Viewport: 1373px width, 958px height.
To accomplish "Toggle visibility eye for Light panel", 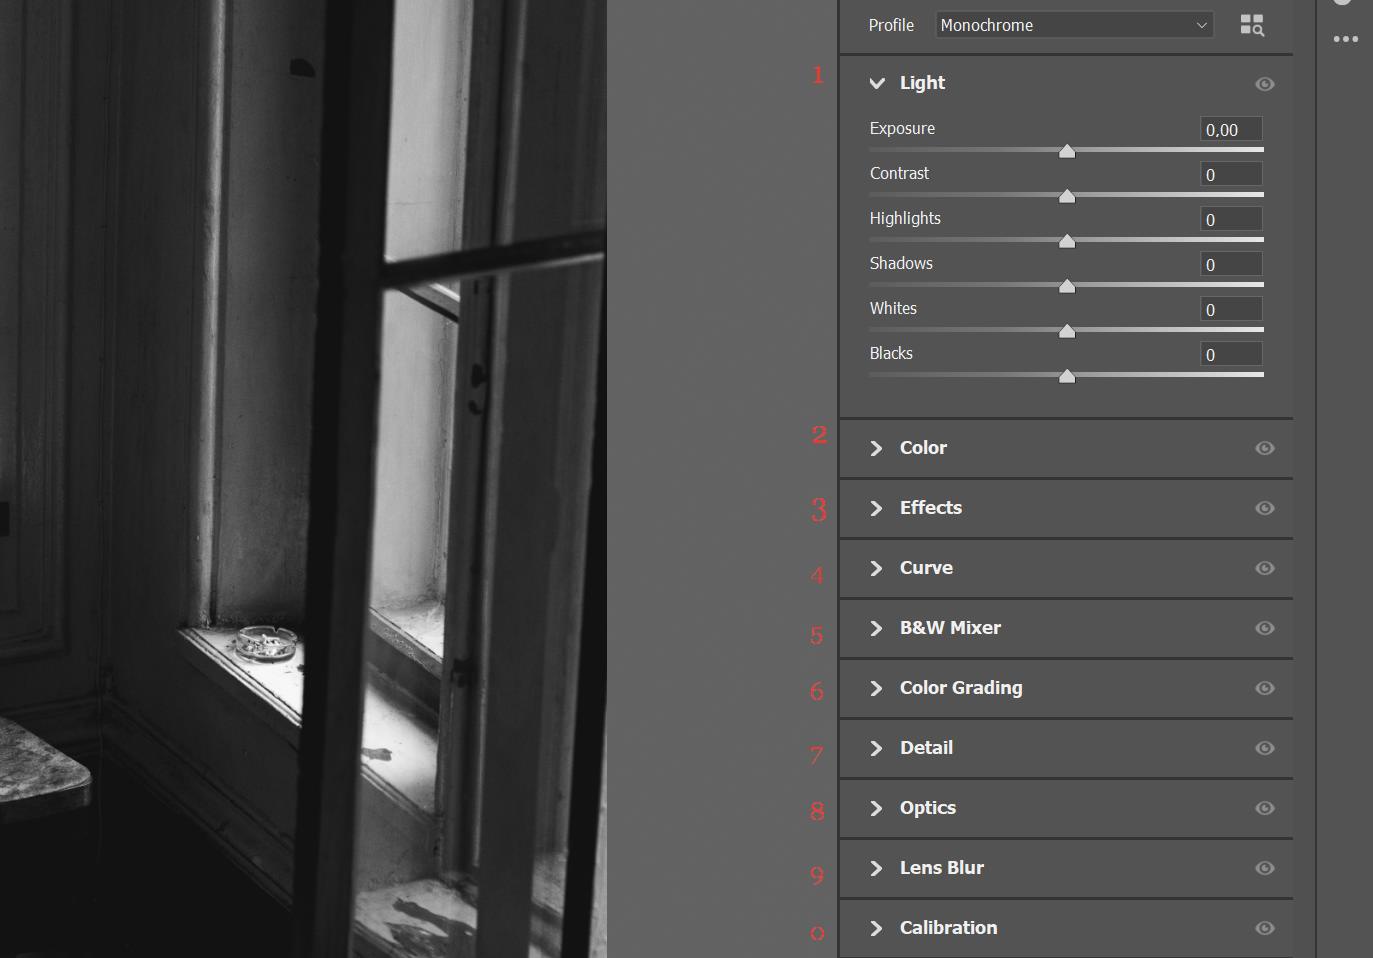I will coord(1264,84).
